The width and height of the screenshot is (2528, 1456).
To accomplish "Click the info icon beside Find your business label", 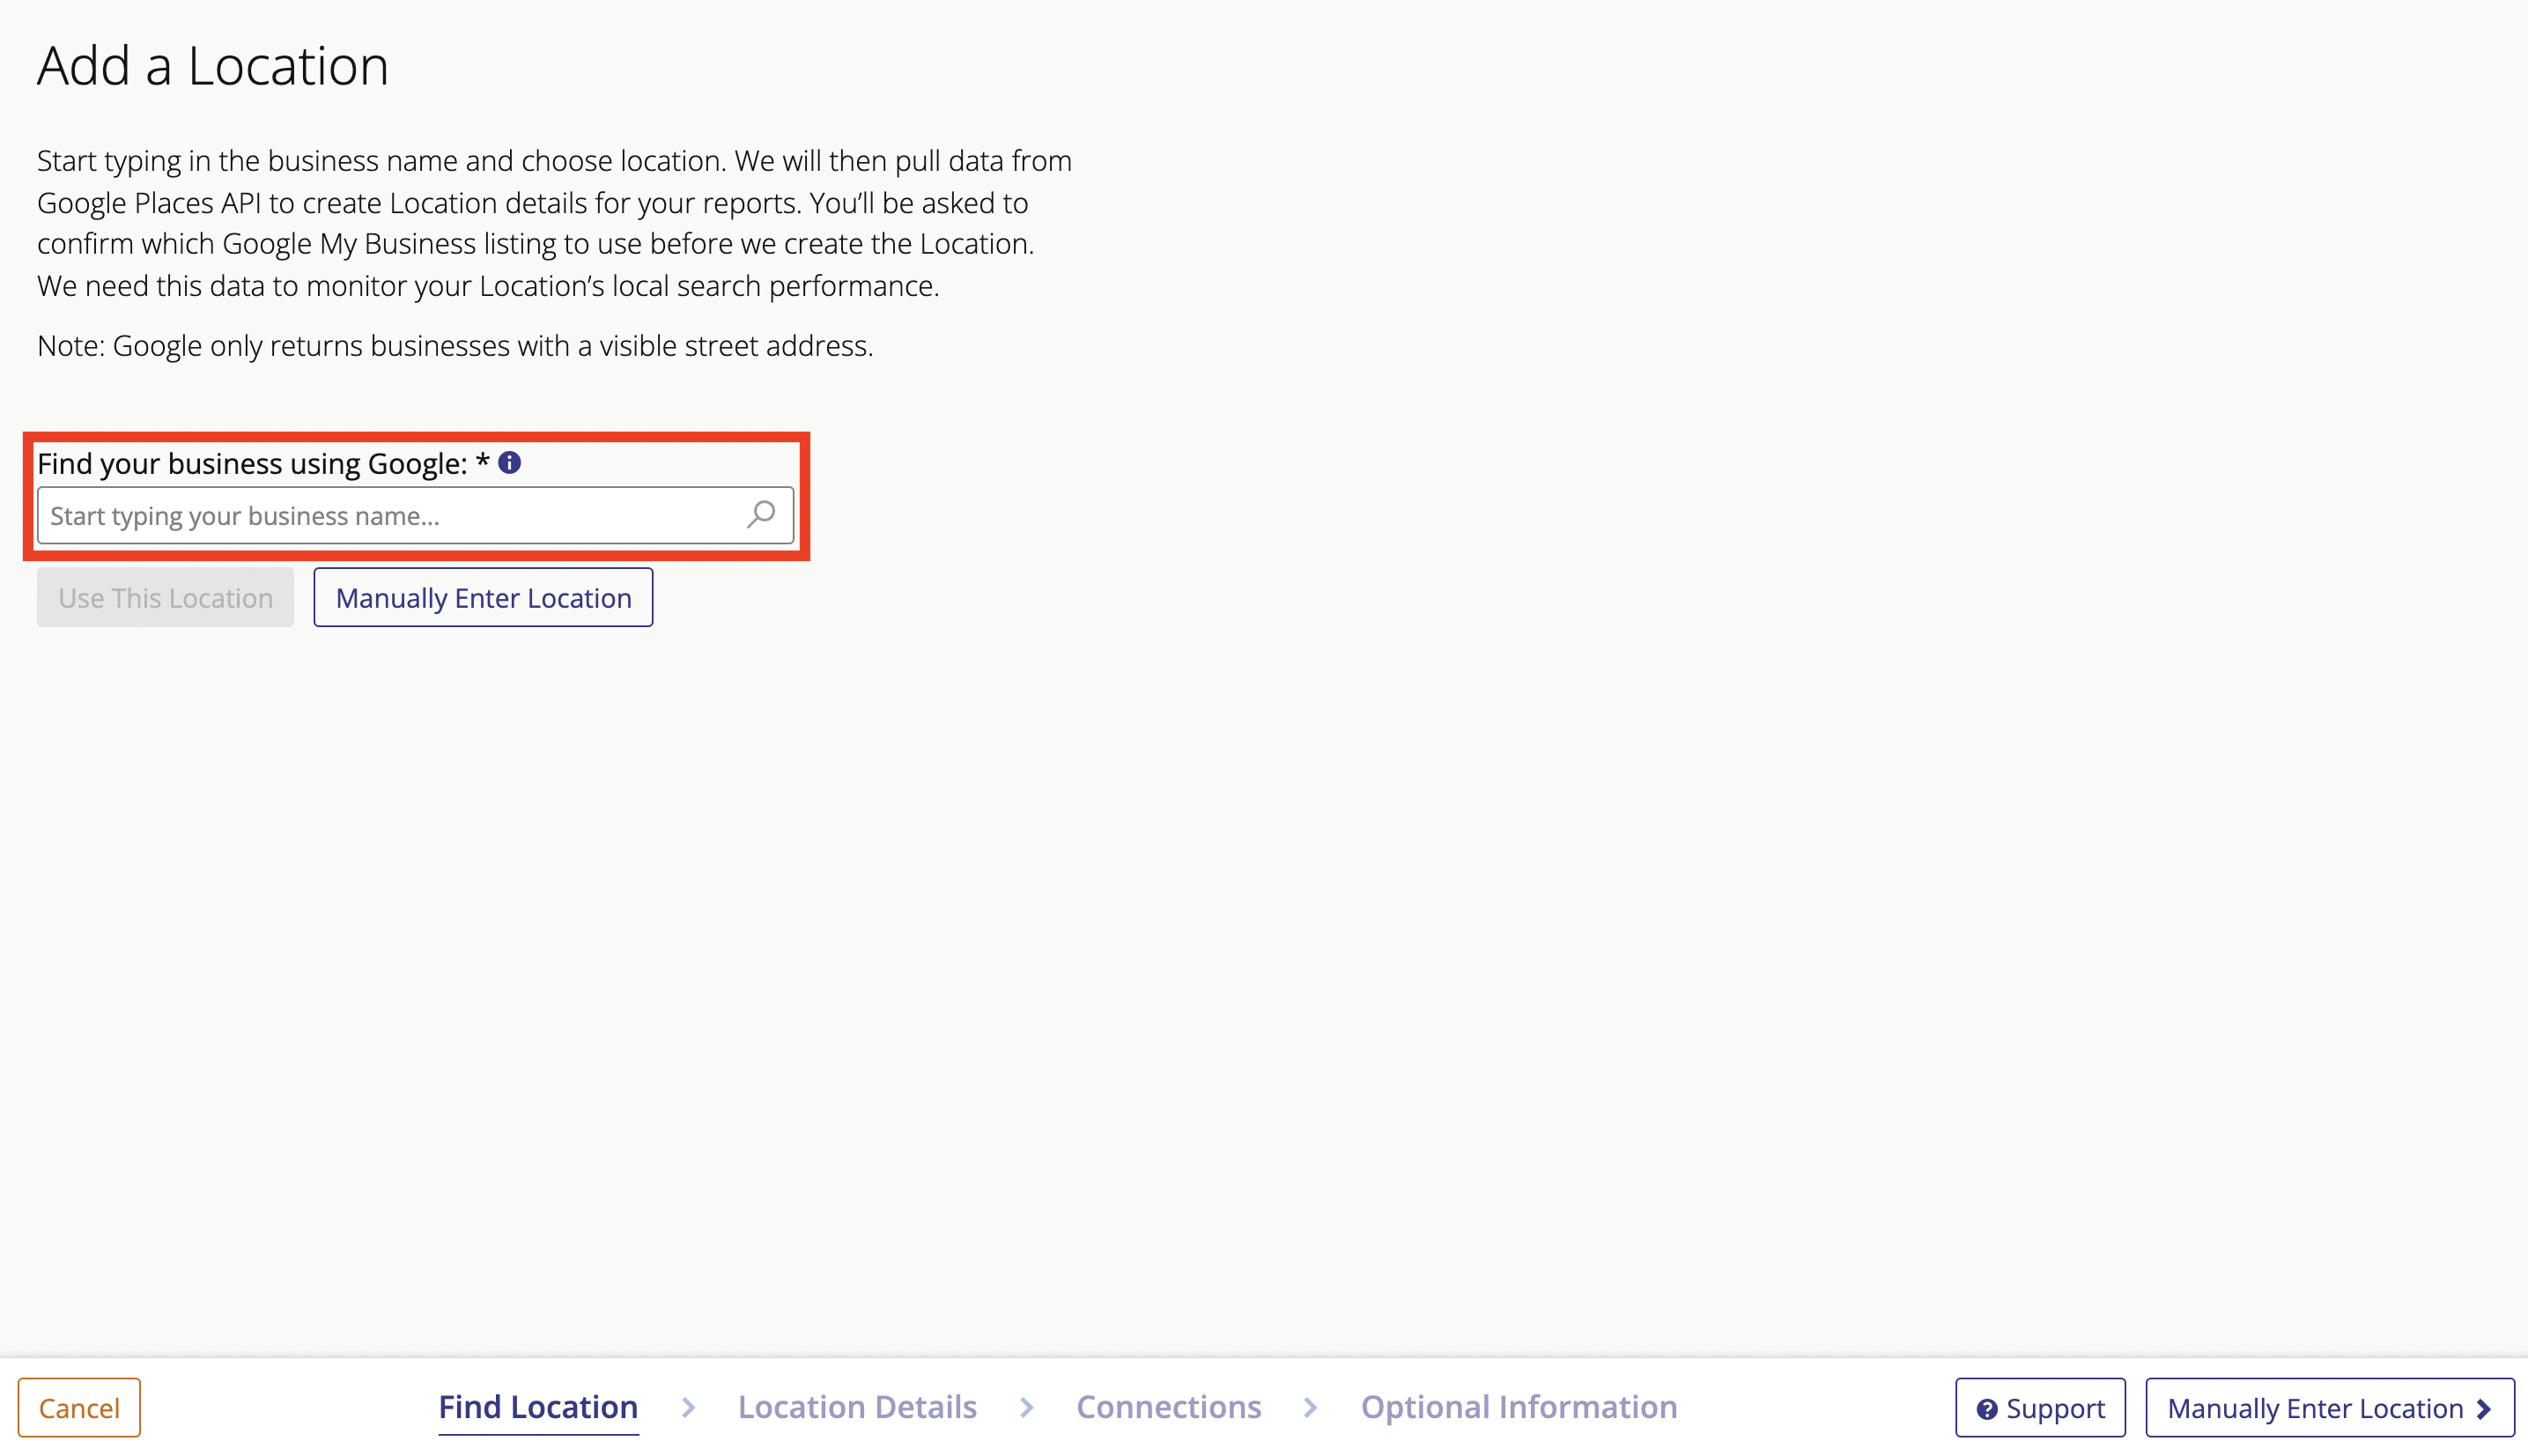I will pos(510,462).
